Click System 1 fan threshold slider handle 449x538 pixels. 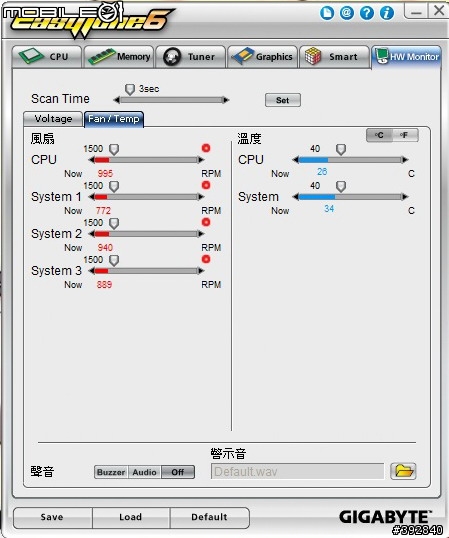coord(114,187)
